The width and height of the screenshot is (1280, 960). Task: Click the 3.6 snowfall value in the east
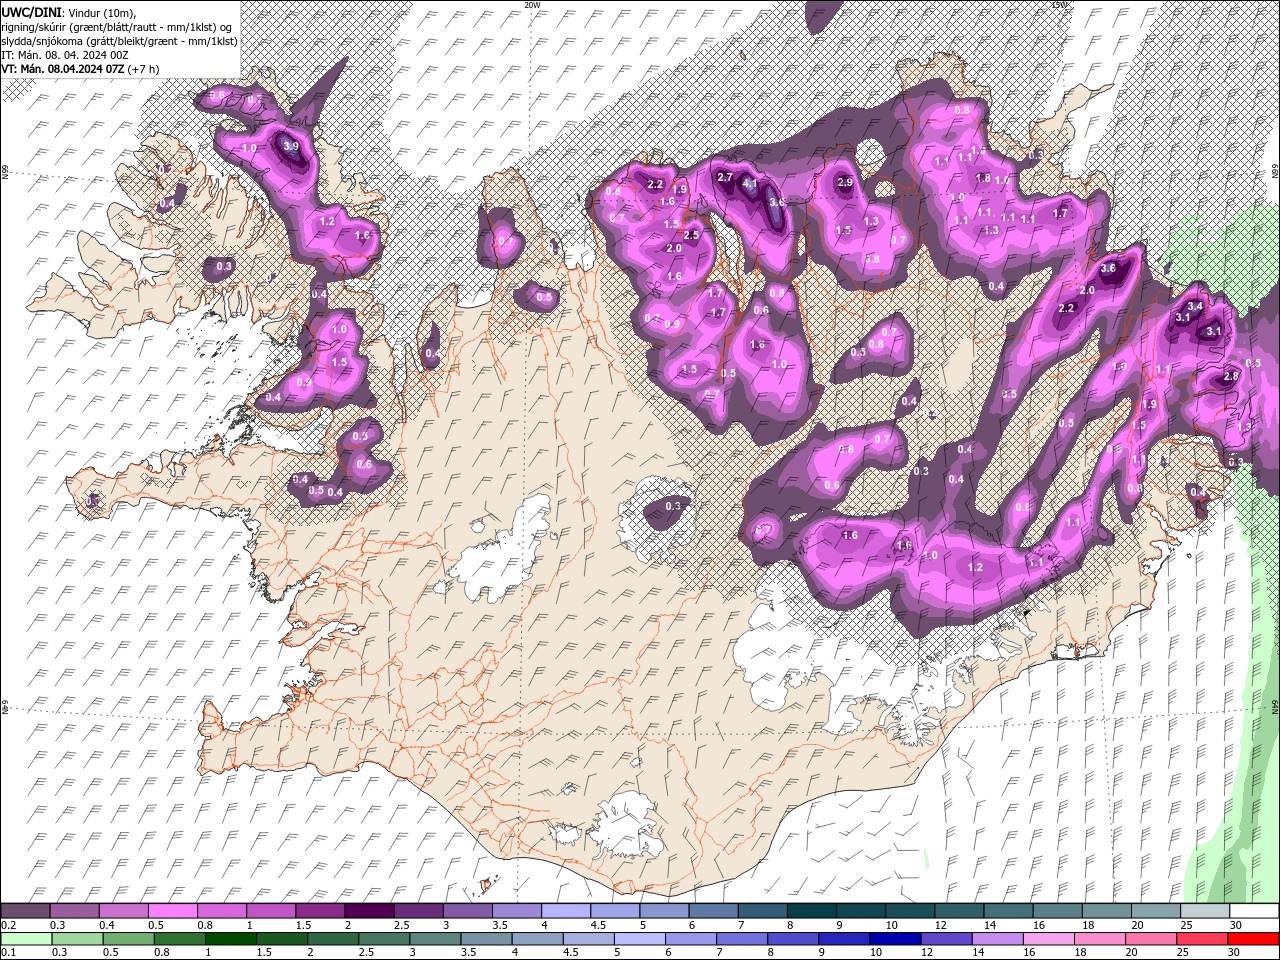1108,269
